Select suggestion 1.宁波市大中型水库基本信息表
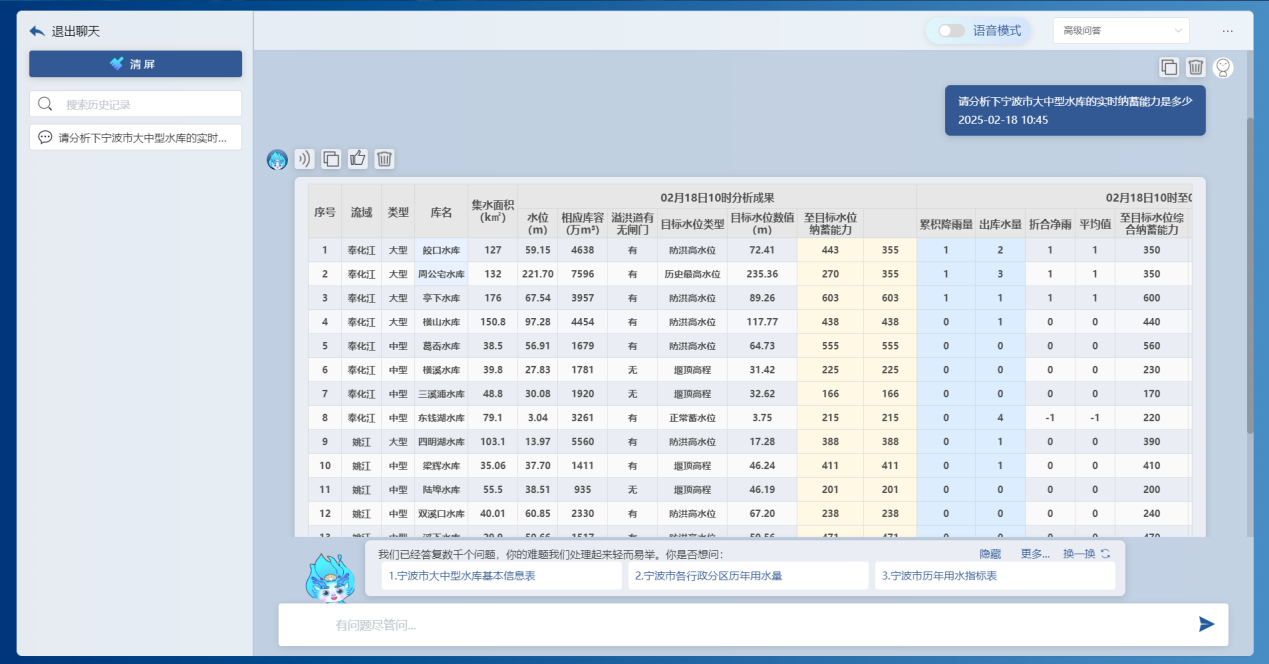This screenshot has height=664, width=1269. click(x=502, y=576)
